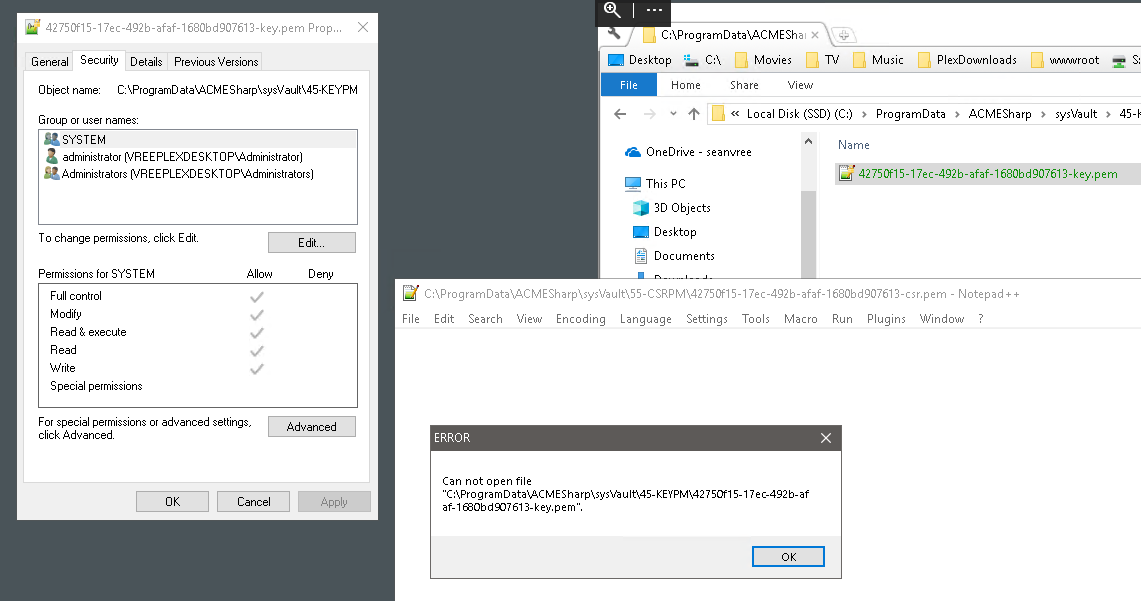The height and width of the screenshot is (601, 1141).
Task: Select the SYSTEM user entry
Action: pyautogui.click(x=197, y=140)
